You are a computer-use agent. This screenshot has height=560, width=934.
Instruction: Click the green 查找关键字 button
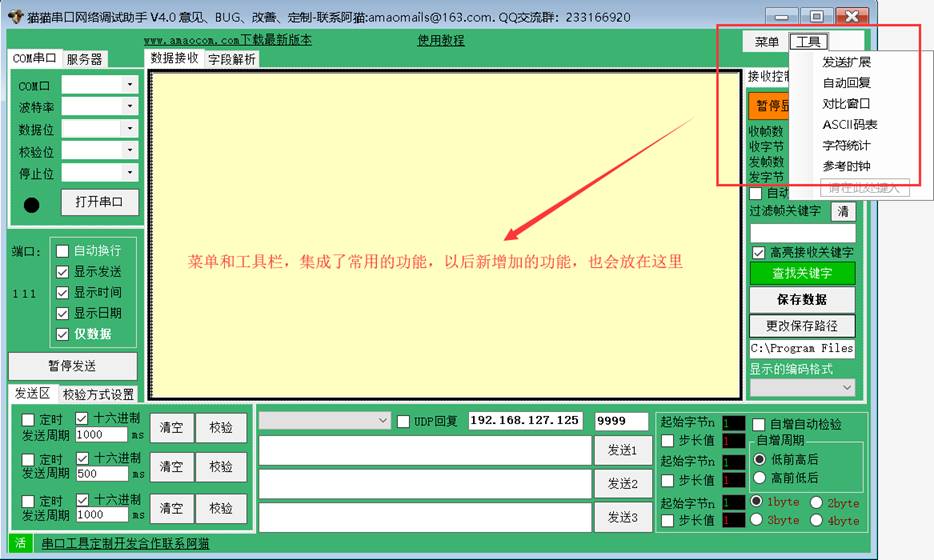coord(801,273)
